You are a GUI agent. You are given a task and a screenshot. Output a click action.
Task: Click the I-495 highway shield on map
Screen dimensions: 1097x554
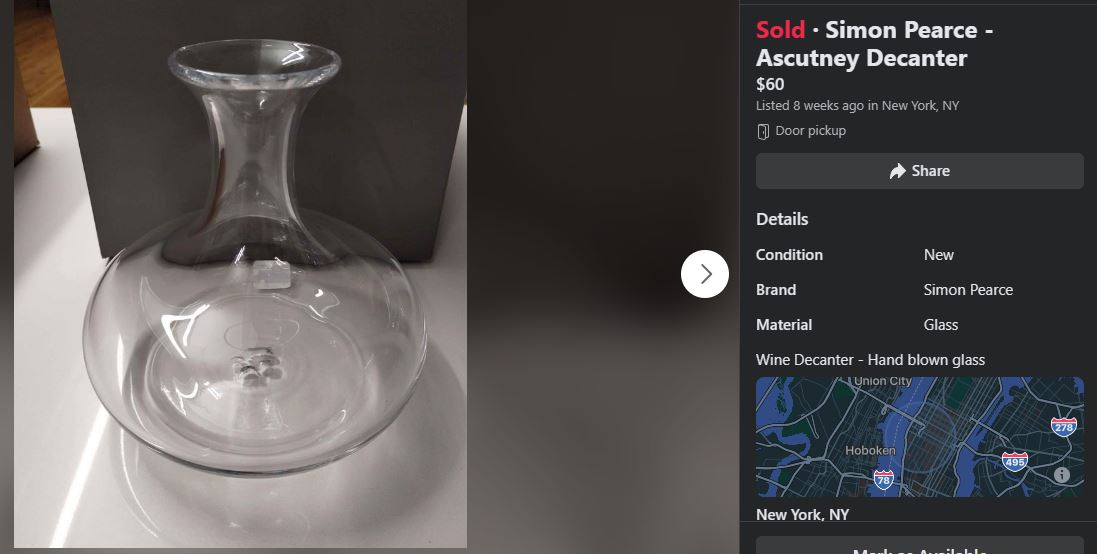point(1014,461)
